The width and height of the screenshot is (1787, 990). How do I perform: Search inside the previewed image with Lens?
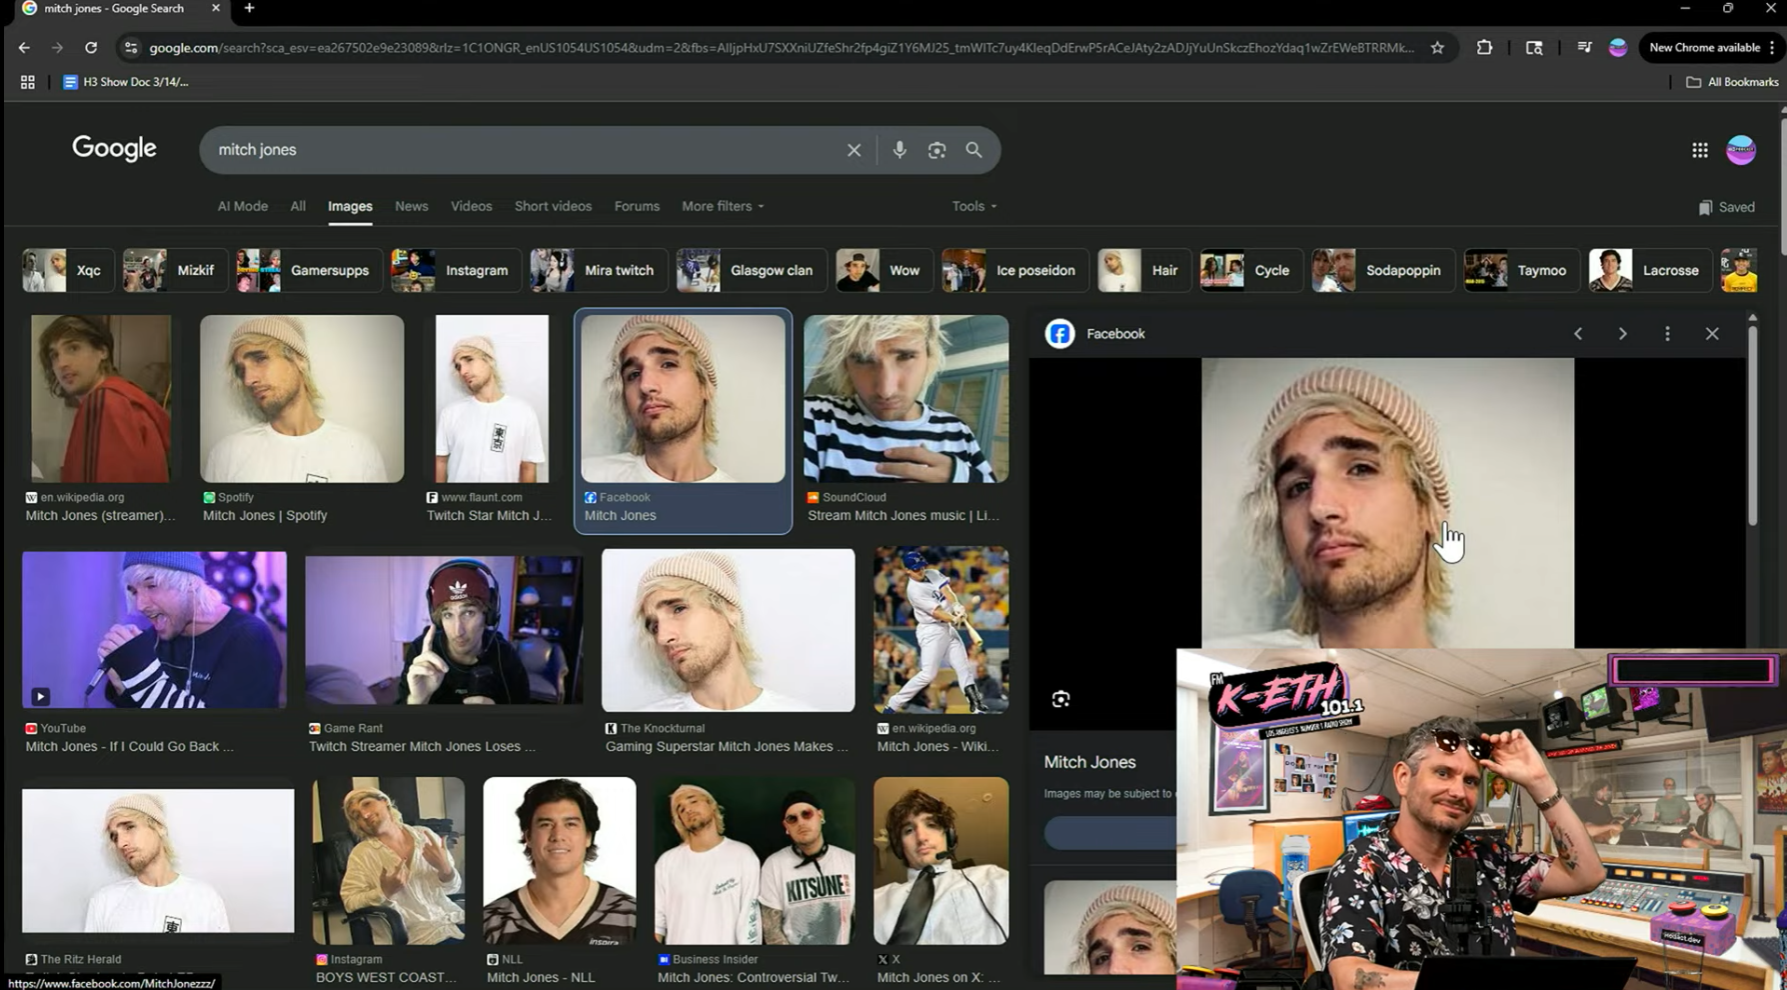coord(1061,699)
